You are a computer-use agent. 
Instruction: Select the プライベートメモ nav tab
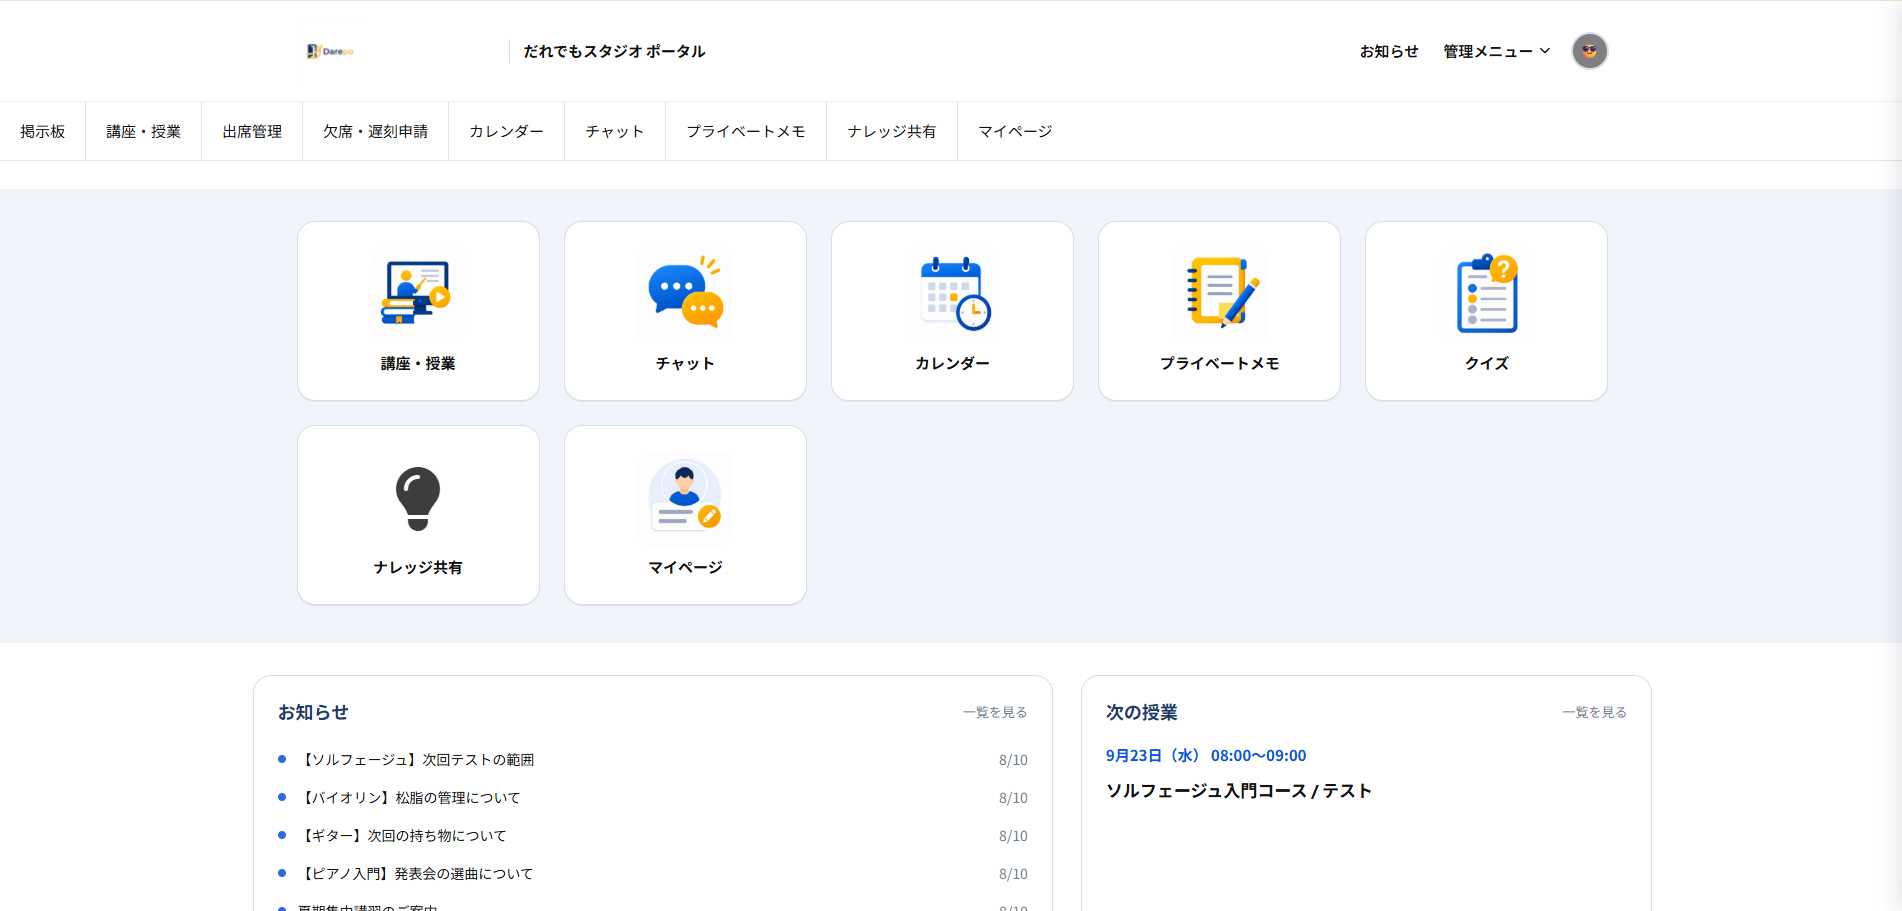[x=746, y=131]
